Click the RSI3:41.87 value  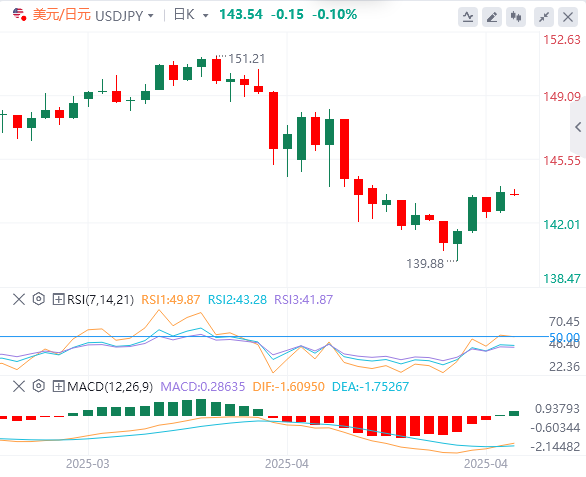coord(303,300)
